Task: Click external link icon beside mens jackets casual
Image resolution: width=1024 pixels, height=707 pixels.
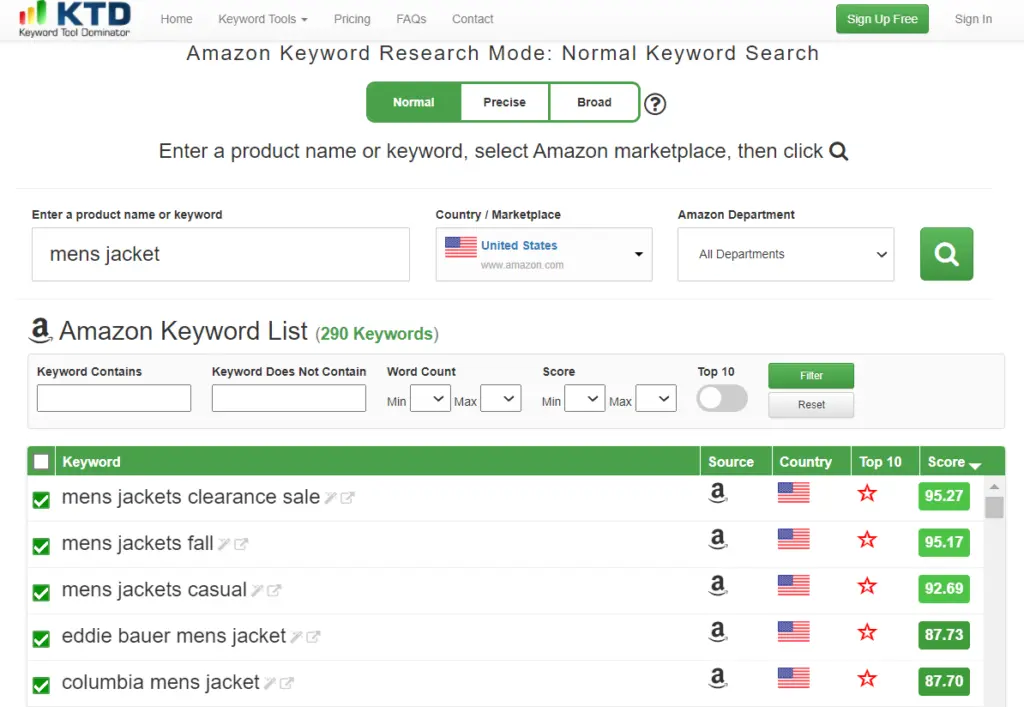Action: click(274, 591)
